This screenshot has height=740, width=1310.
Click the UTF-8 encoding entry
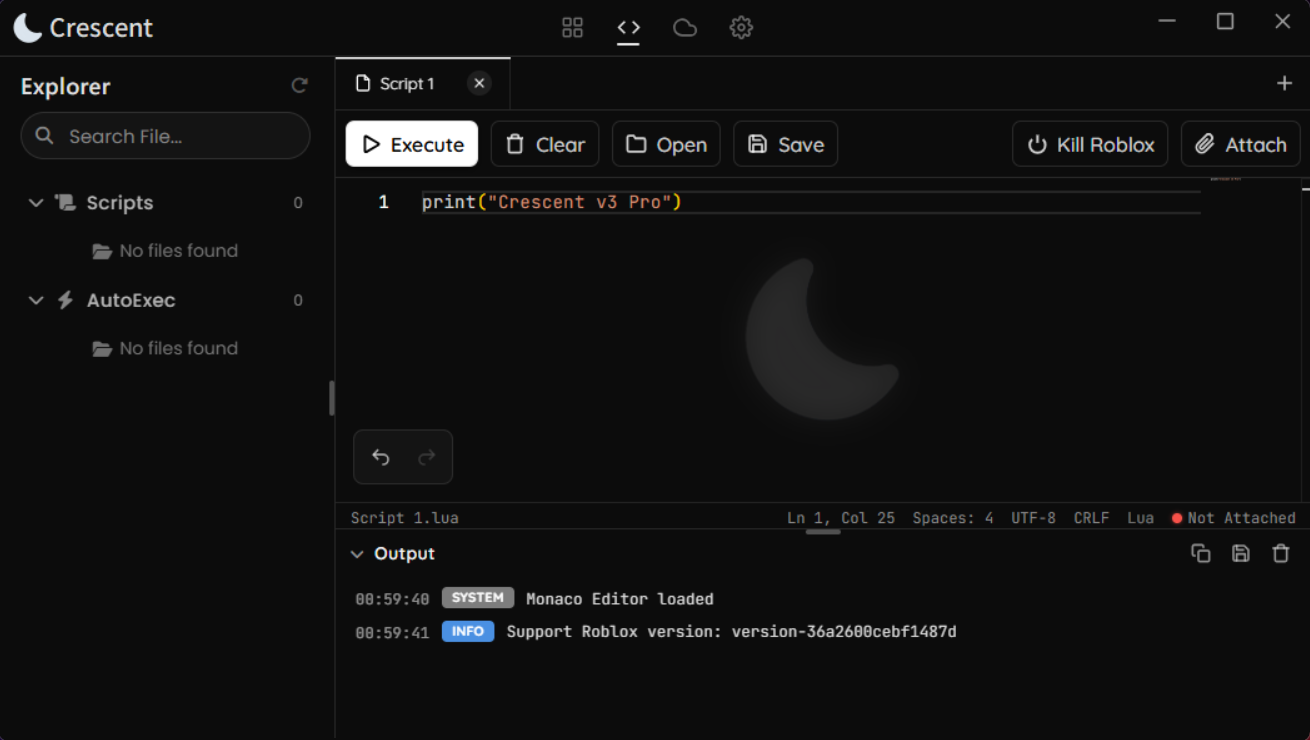[x=1033, y=518]
